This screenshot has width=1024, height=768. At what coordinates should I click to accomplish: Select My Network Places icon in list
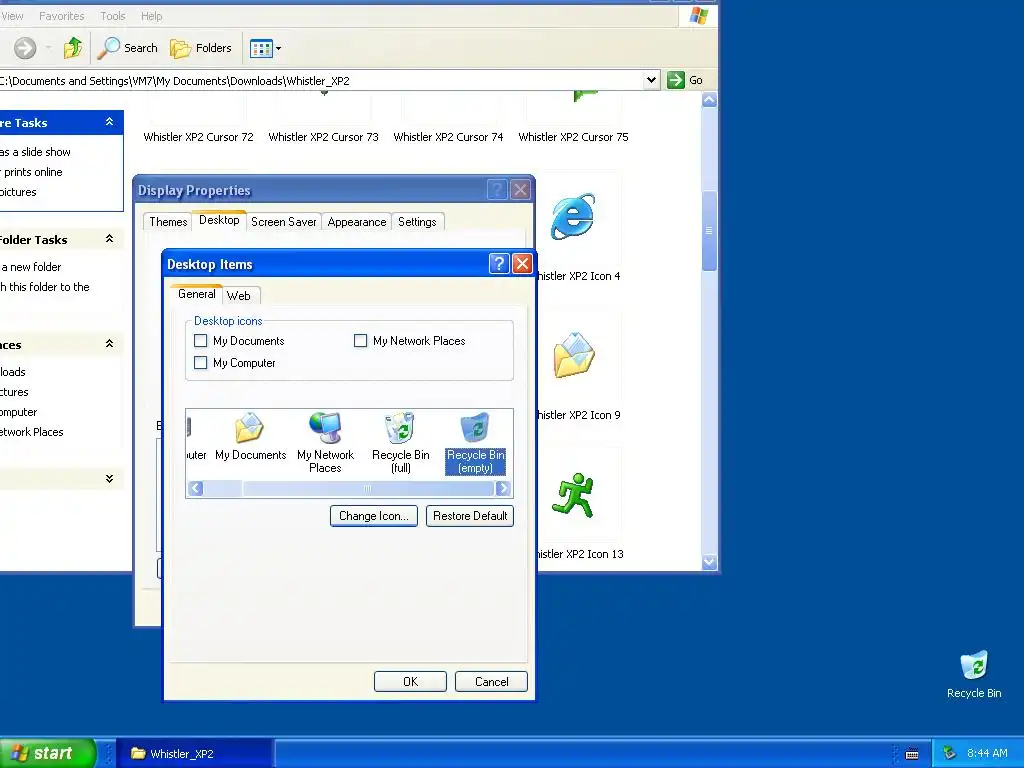coord(325,443)
